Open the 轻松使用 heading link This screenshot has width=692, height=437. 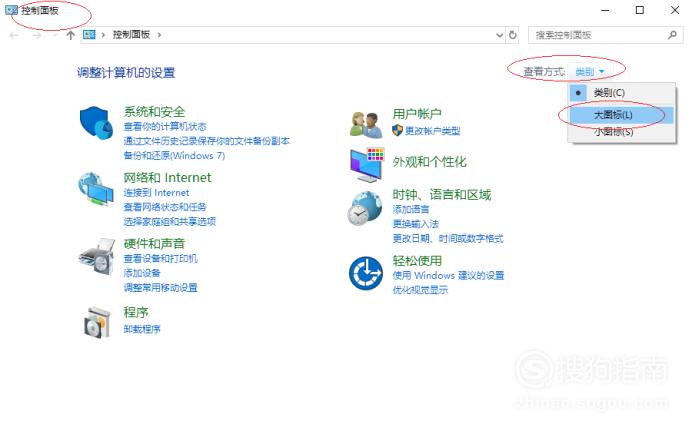pos(417,260)
